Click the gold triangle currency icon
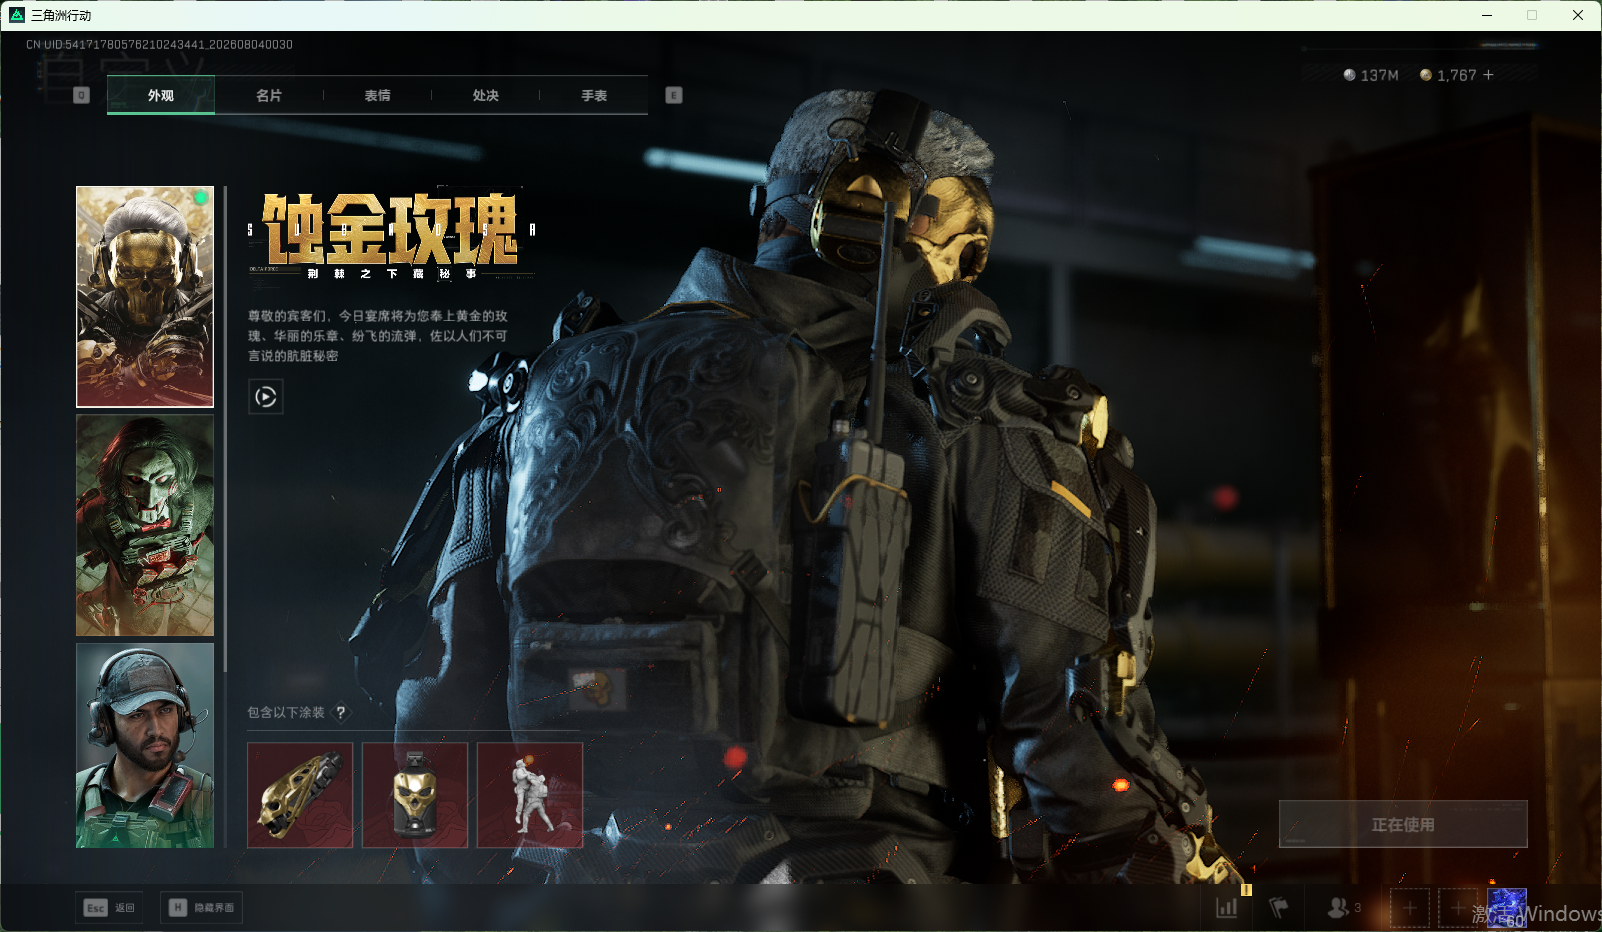1602x932 pixels. click(x=1426, y=75)
